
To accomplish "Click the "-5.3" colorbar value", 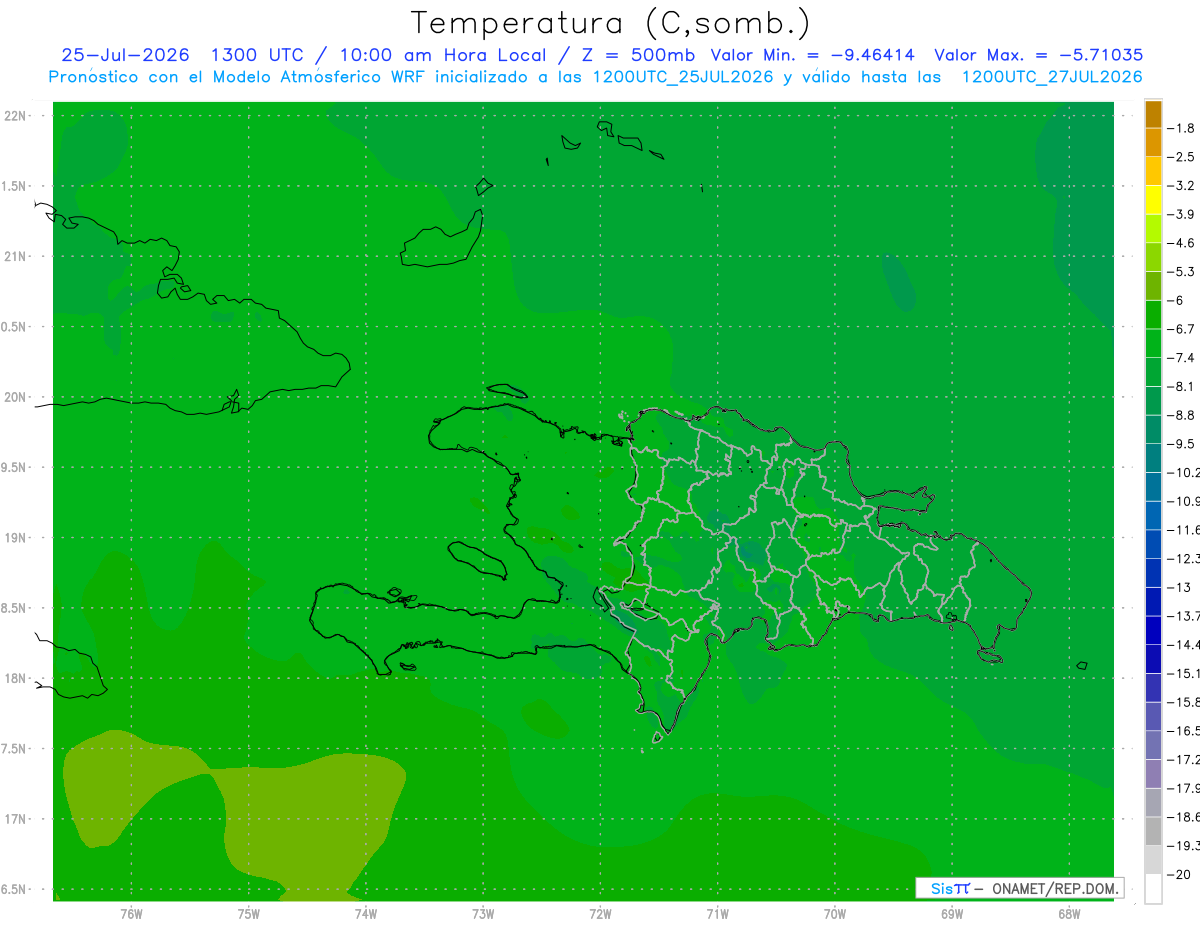I will pyautogui.click(x=1181, y=271).
